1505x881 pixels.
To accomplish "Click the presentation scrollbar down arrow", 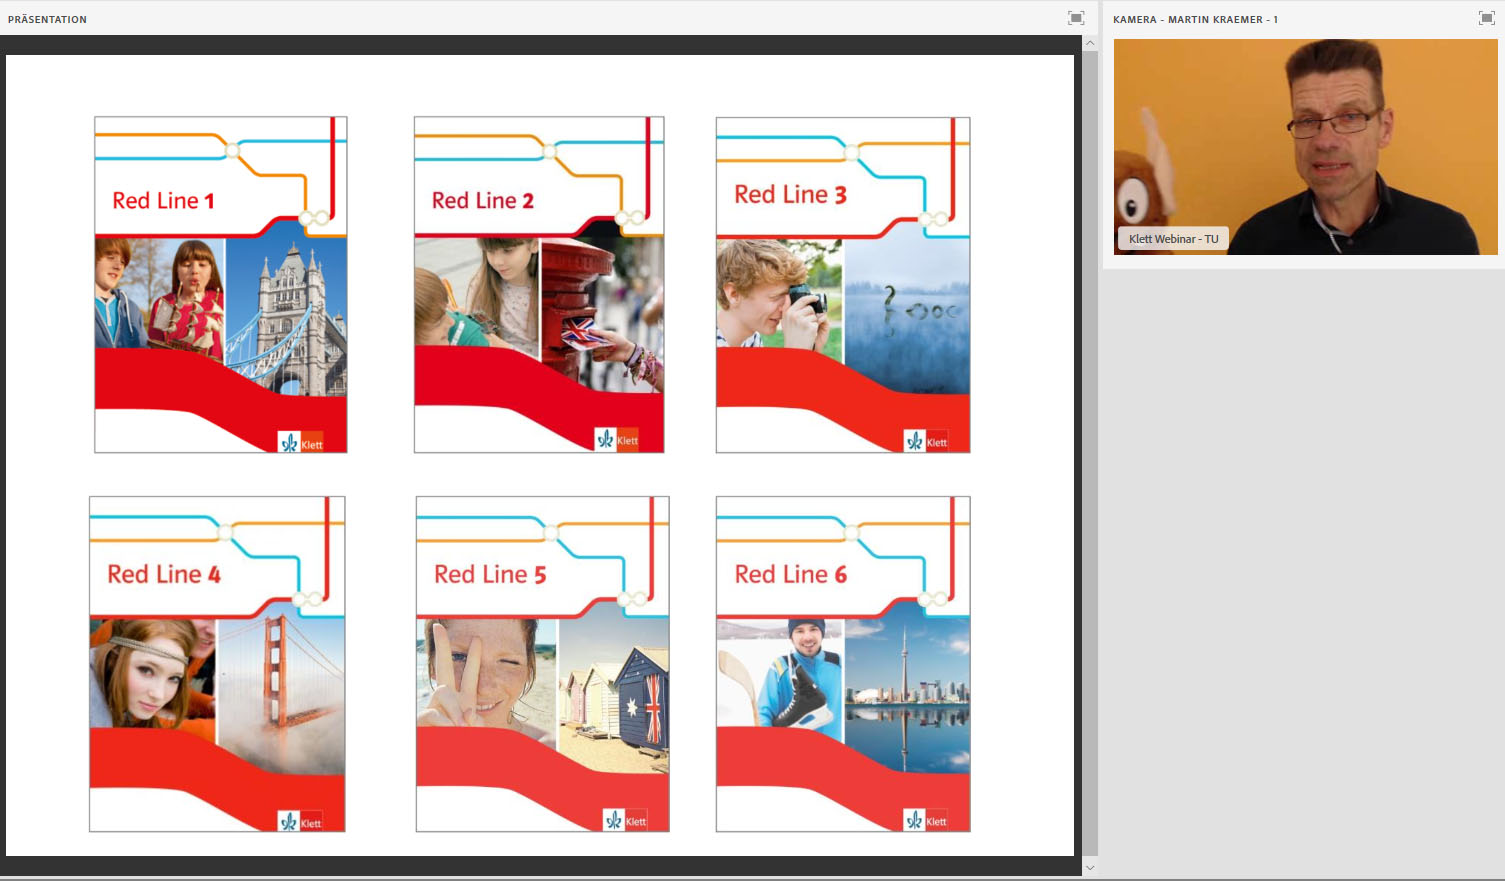I will (x=1090, y=868).
